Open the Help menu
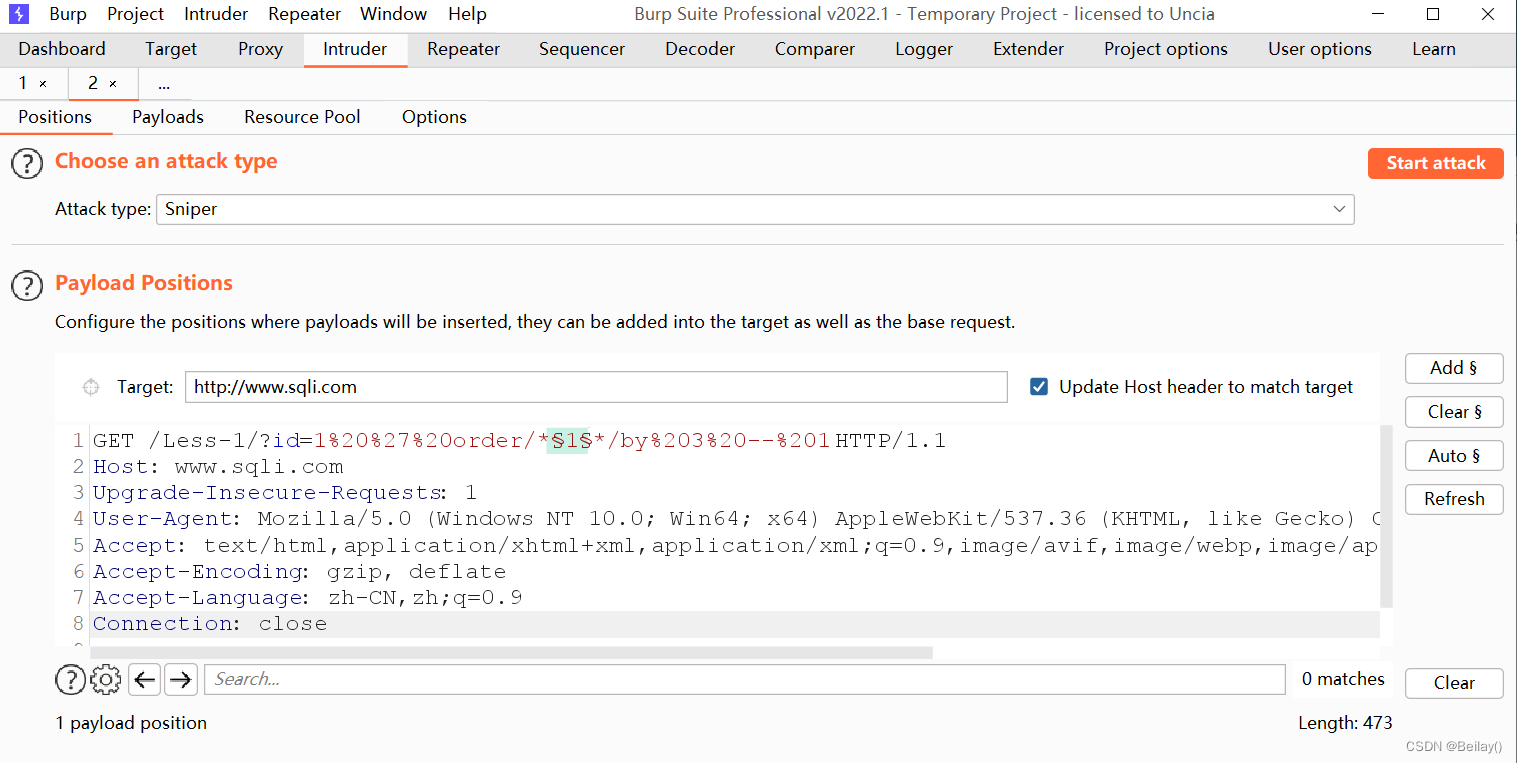 tap(467, 14)
